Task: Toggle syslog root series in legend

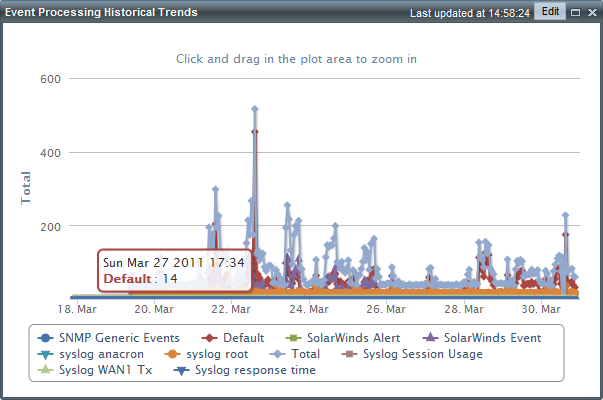Action: 206,354
